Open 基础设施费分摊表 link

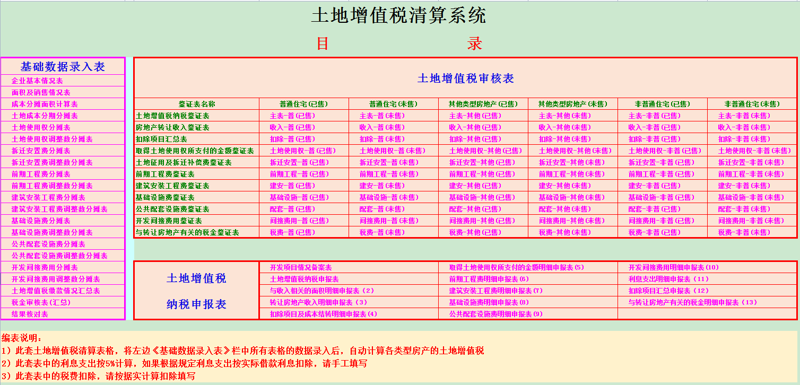point(41,221)
